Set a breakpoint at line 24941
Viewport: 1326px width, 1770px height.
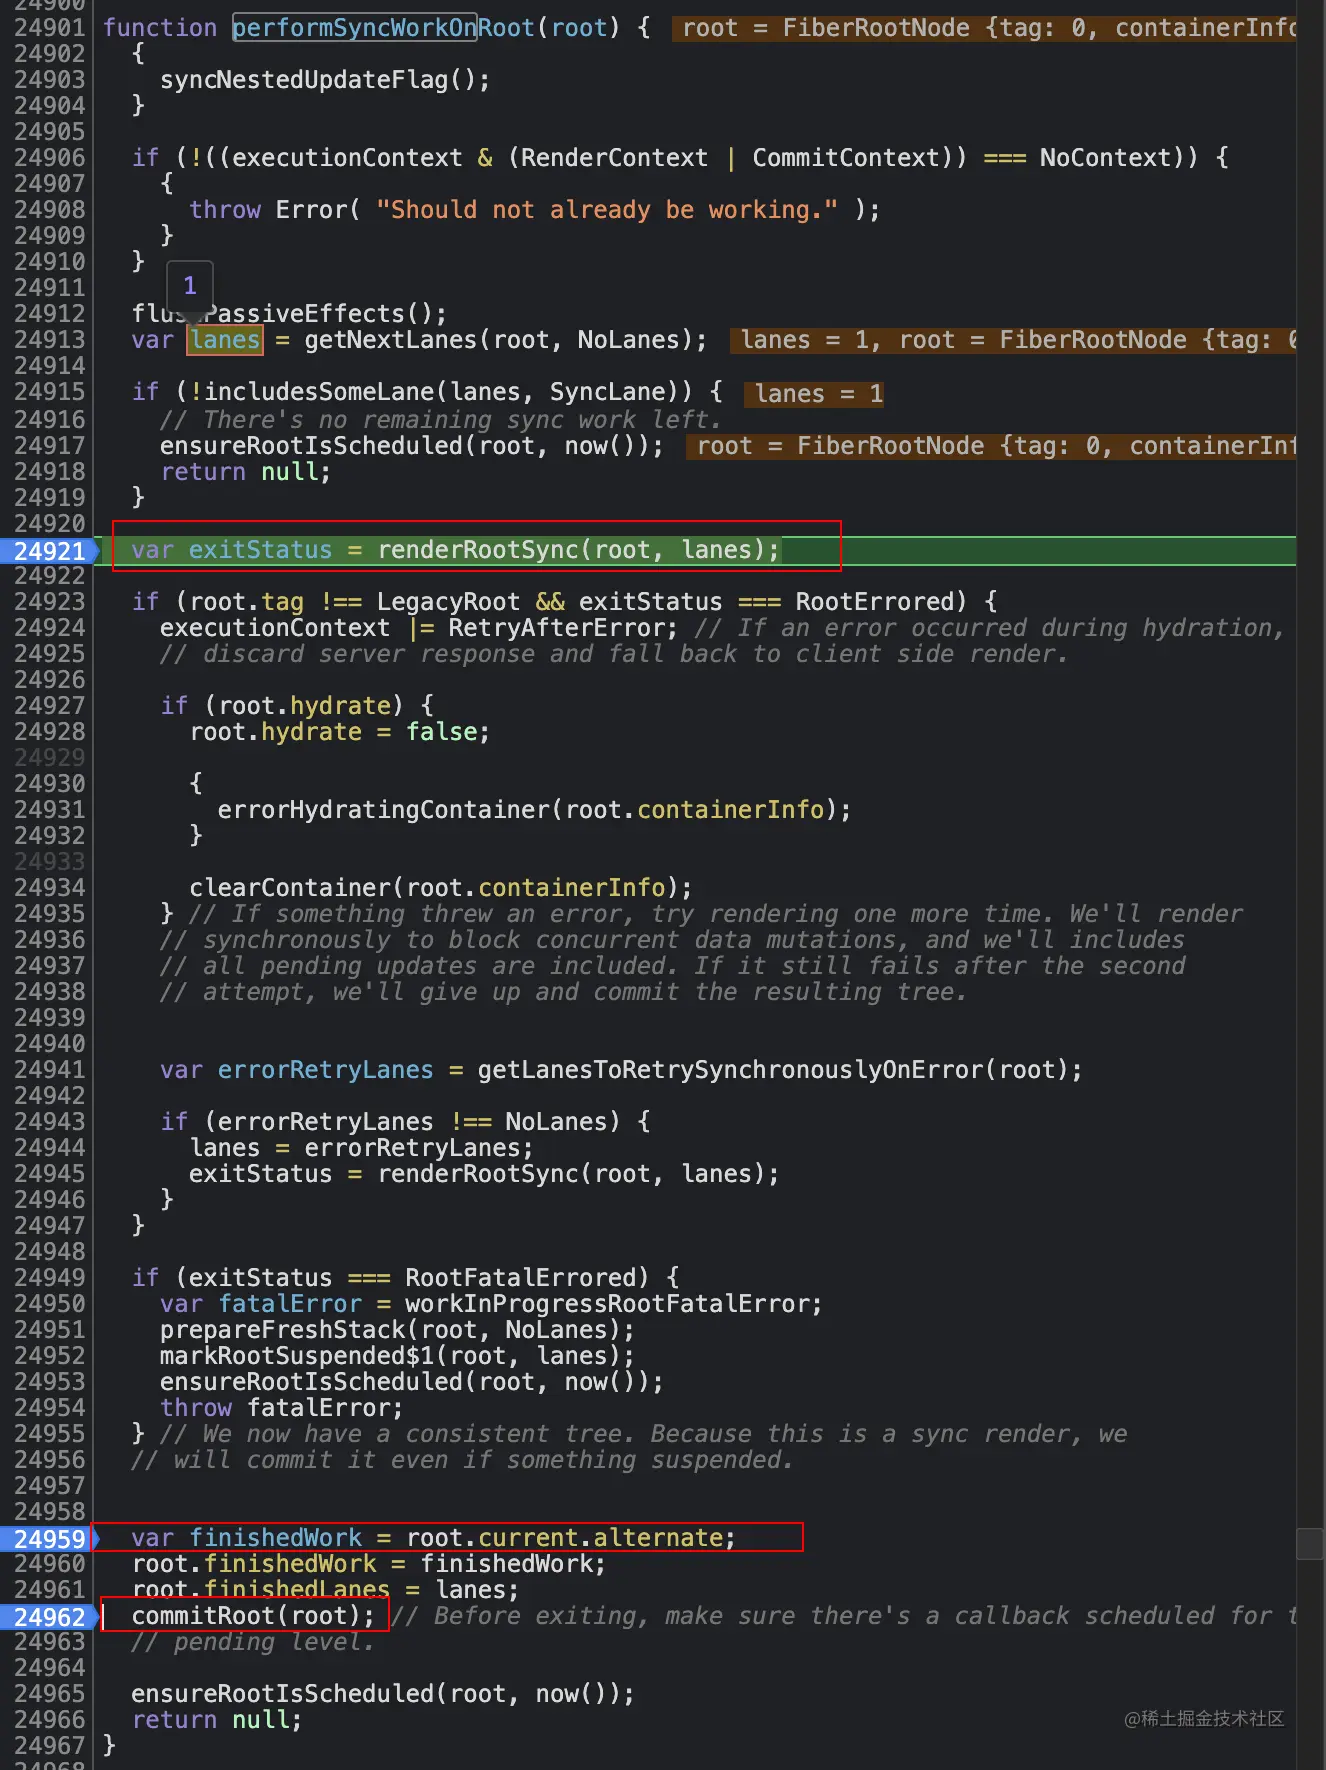point(50,1070)
